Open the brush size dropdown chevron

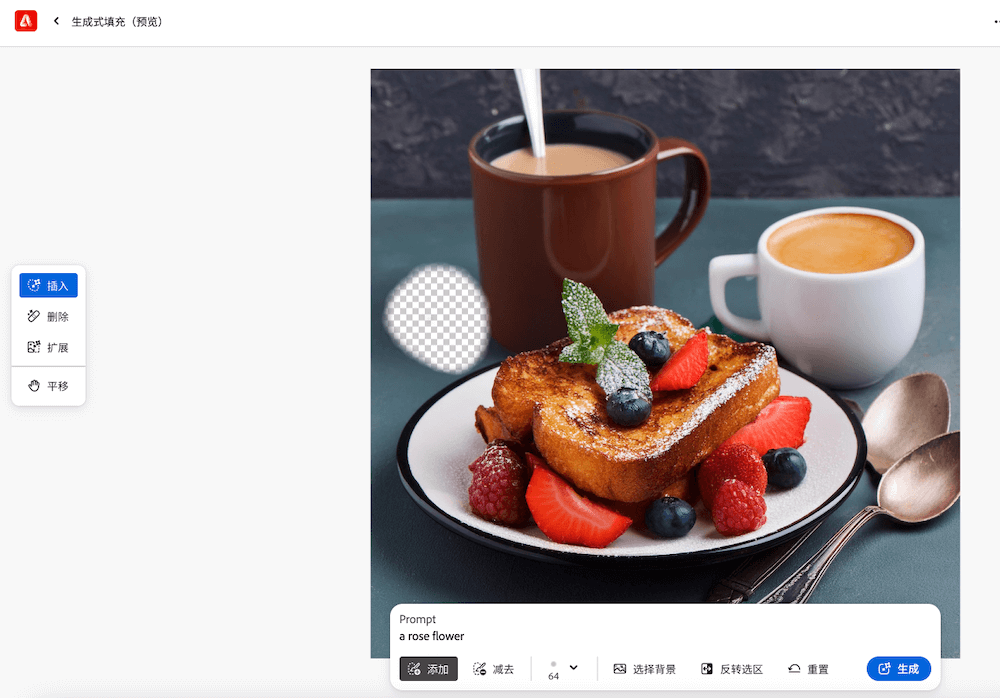click(573, 667)
